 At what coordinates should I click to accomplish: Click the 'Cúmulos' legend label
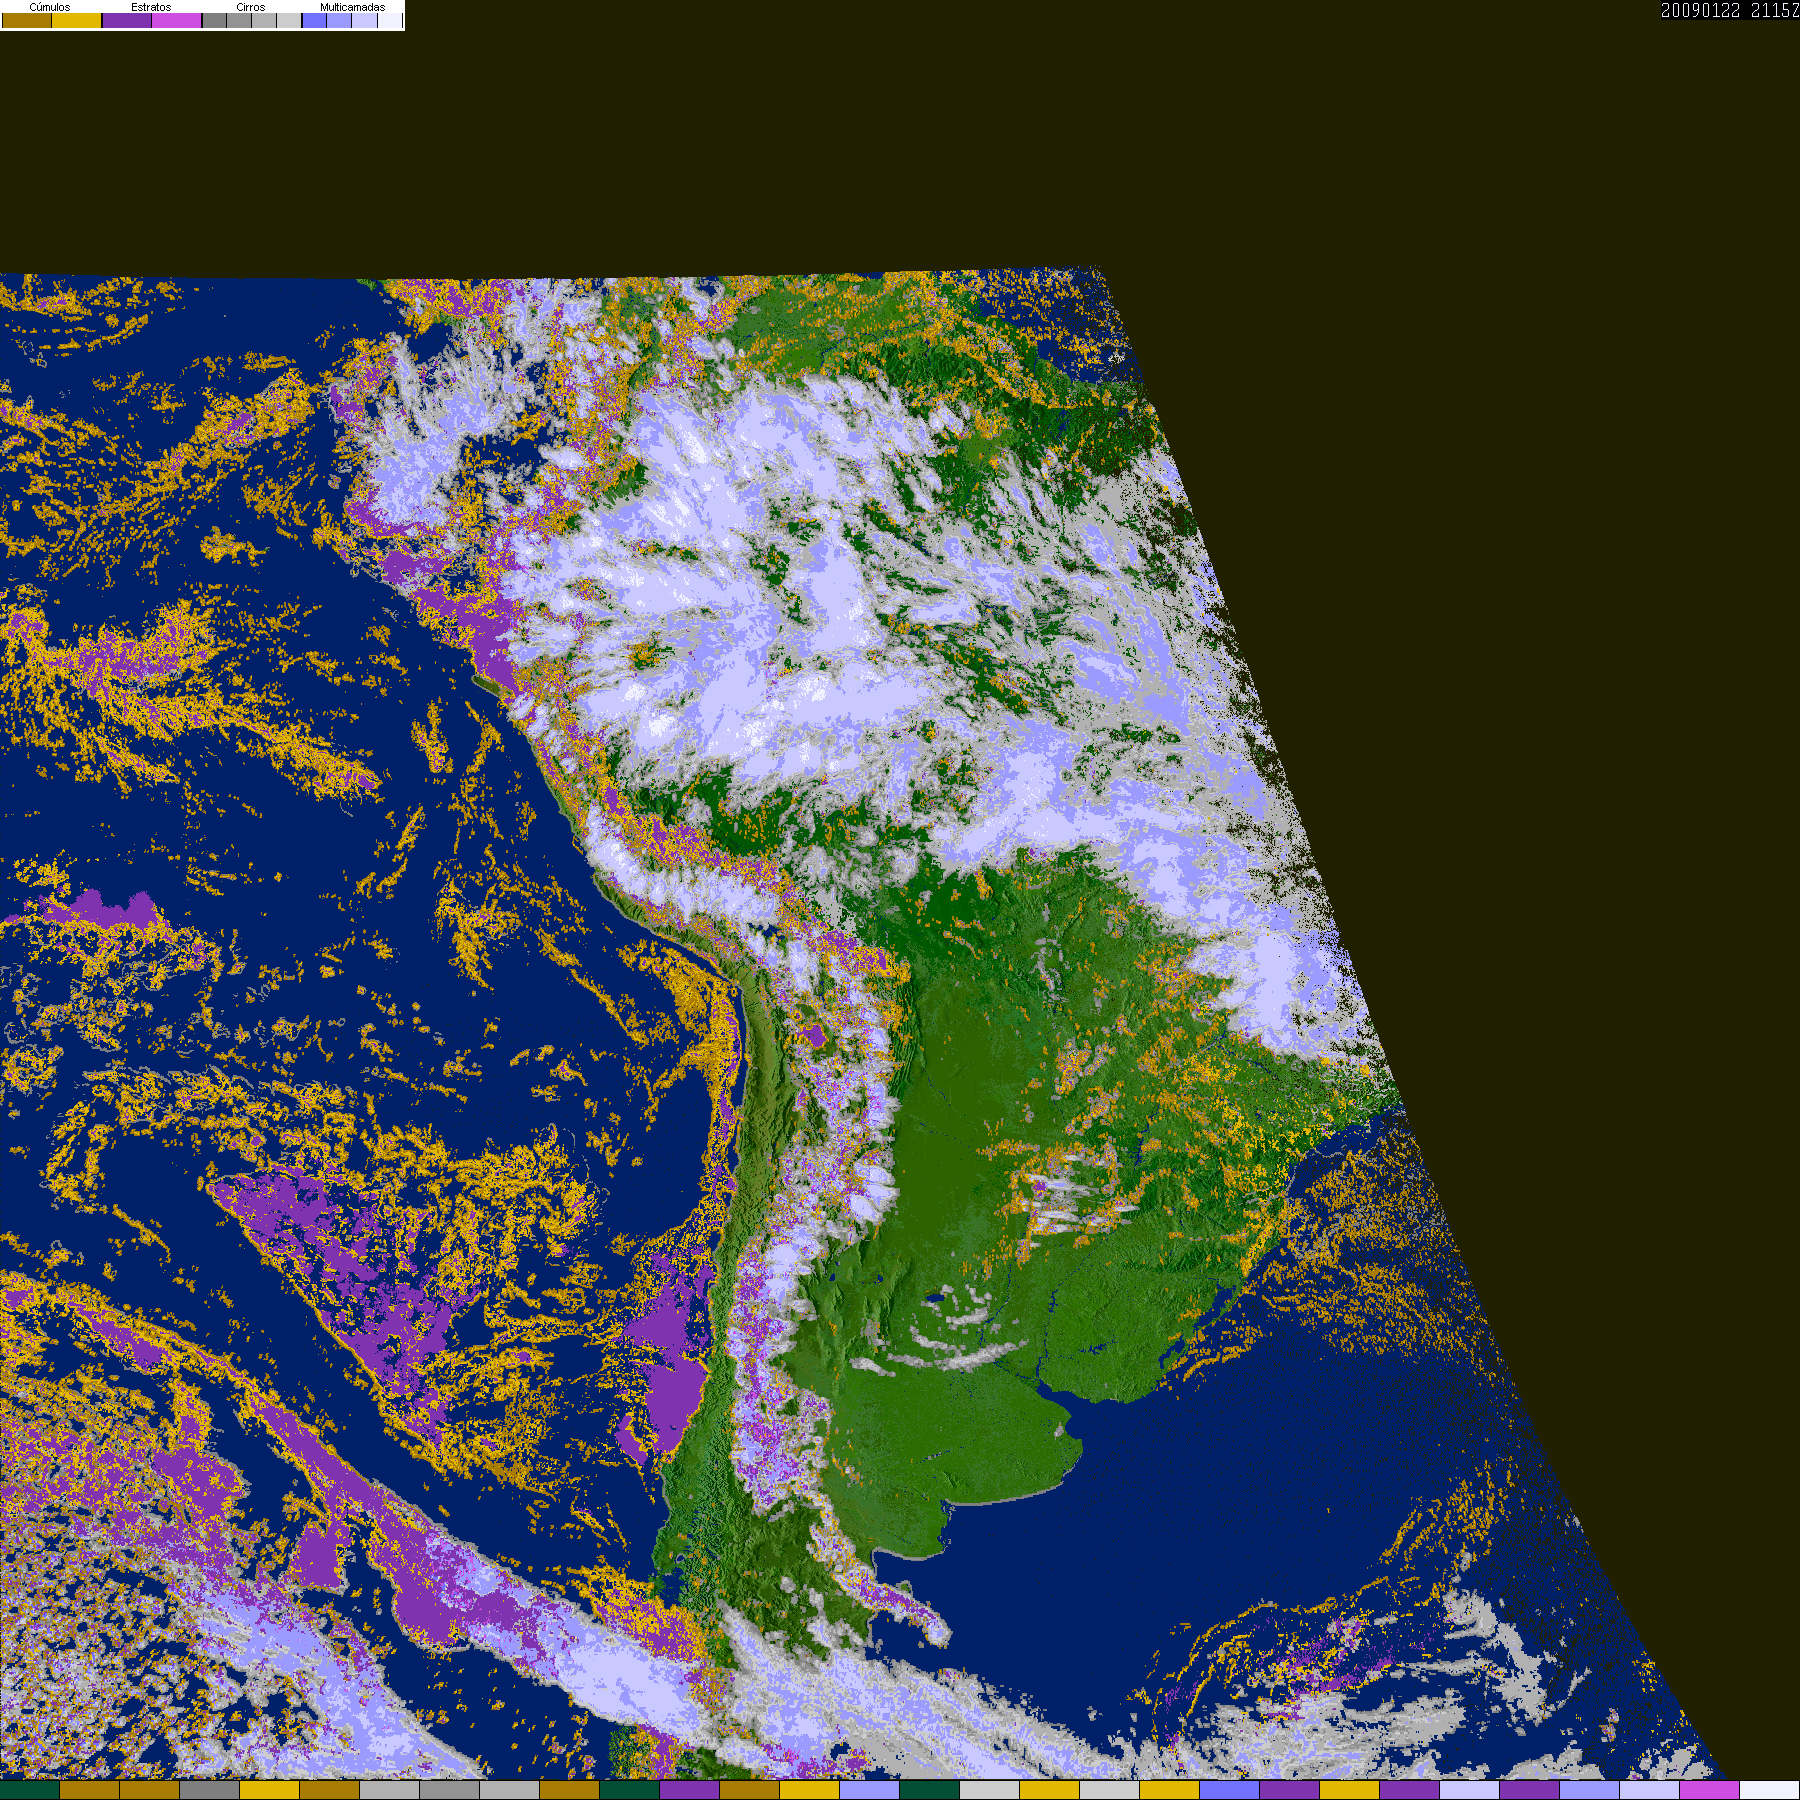(x=50, y=7)
